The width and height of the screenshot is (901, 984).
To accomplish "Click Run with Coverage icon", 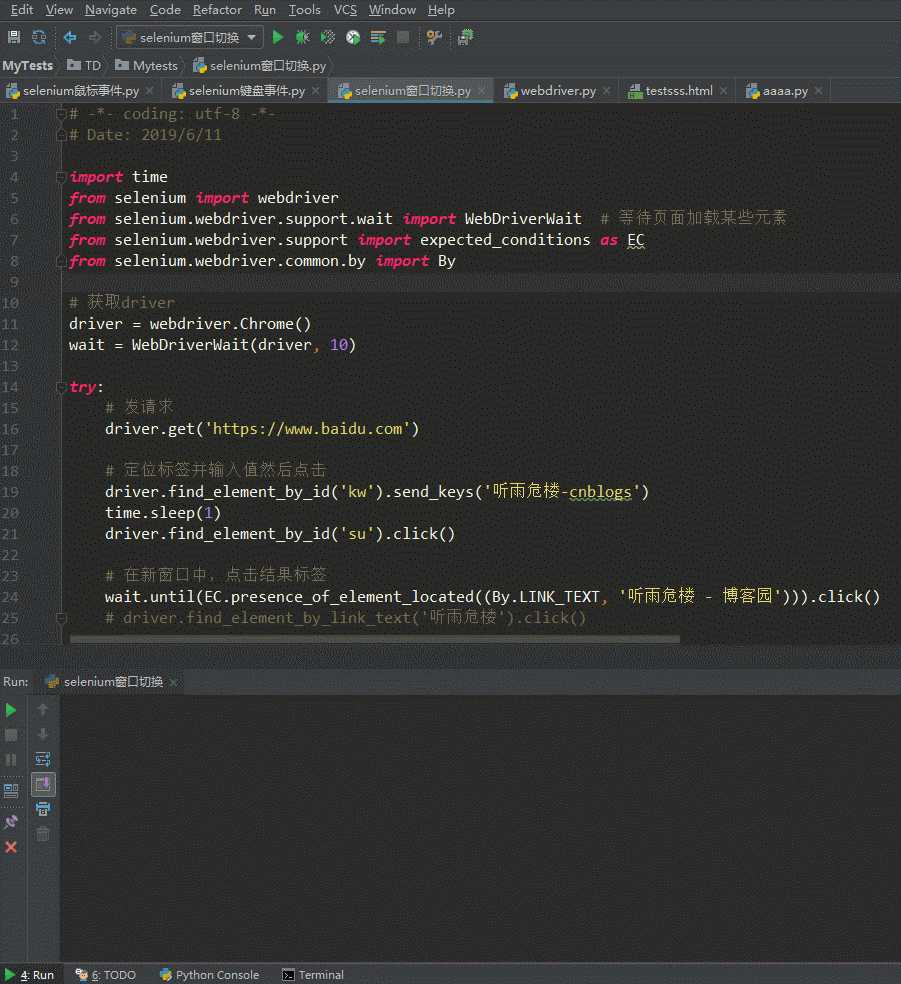I will (x=328, y=37).
